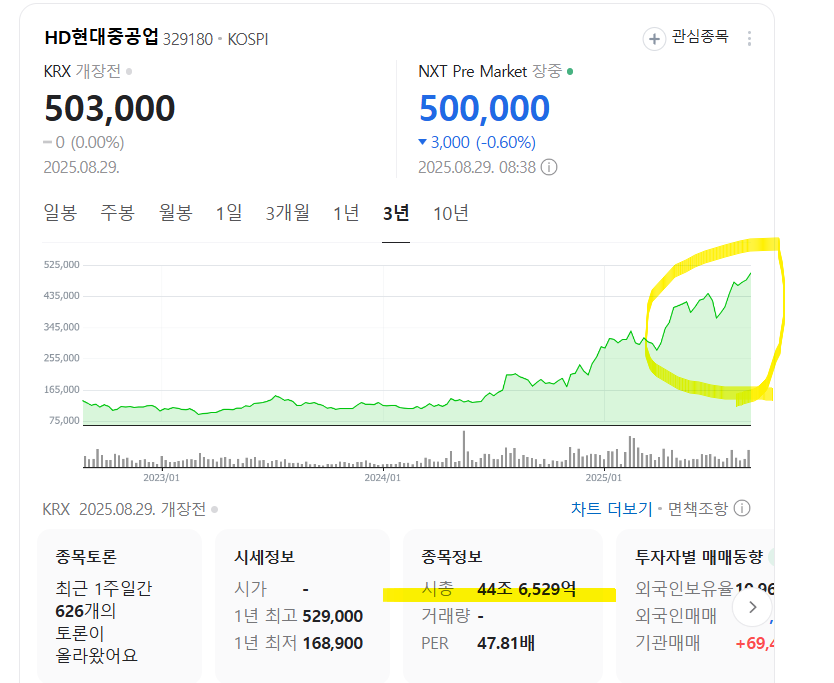The height and width of the screenshot is (683, 834).
Task: Click the 1년 최고 529,000 value
Action: point(332,616)
